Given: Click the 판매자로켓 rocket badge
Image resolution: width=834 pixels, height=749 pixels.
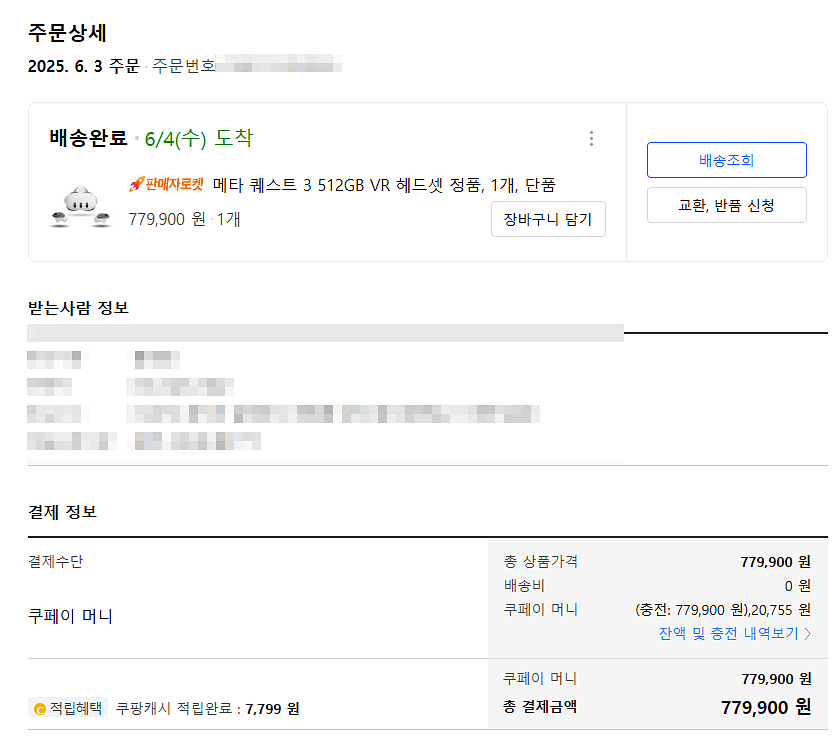Looking at the screenshot, I should (x=166, y=185).
